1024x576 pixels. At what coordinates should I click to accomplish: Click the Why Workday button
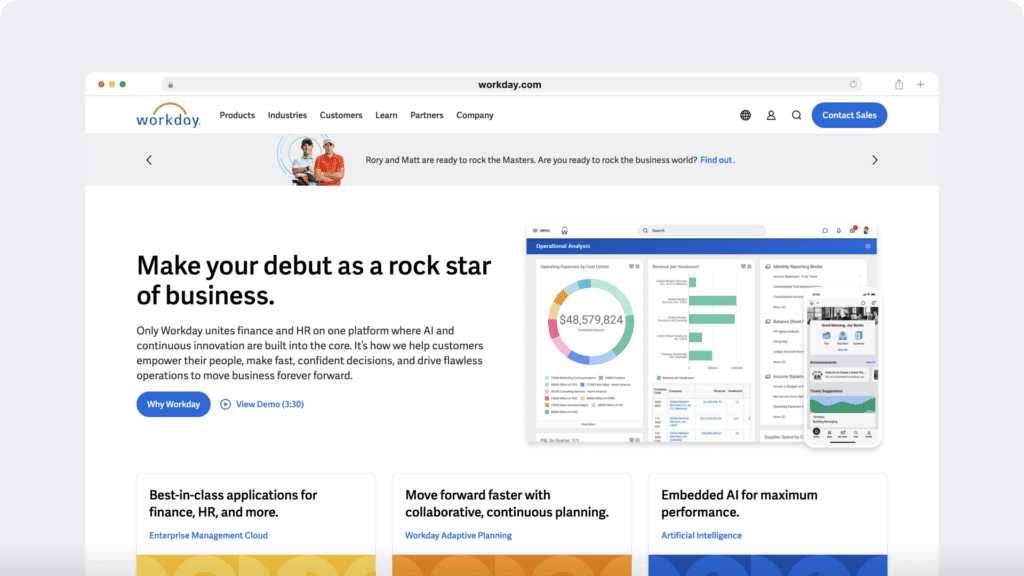click(x=173, y=404)
